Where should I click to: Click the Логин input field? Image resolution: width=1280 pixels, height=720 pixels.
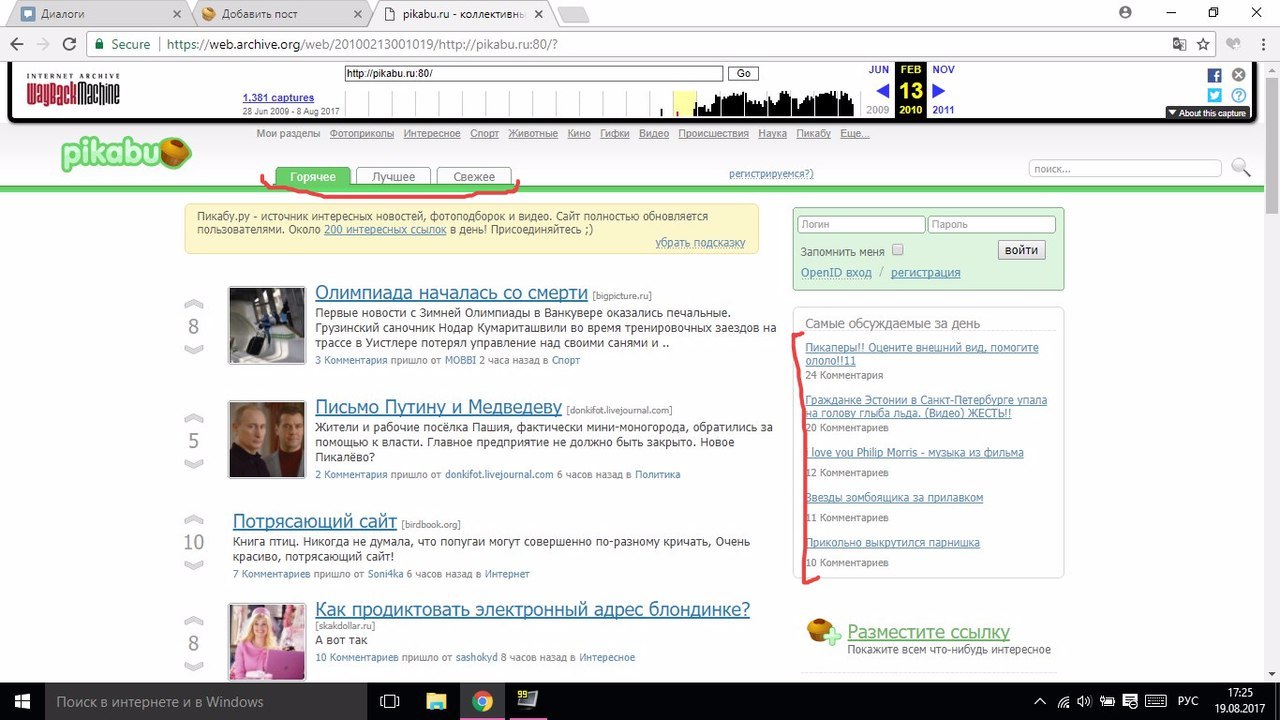click(x=862, y=224)
